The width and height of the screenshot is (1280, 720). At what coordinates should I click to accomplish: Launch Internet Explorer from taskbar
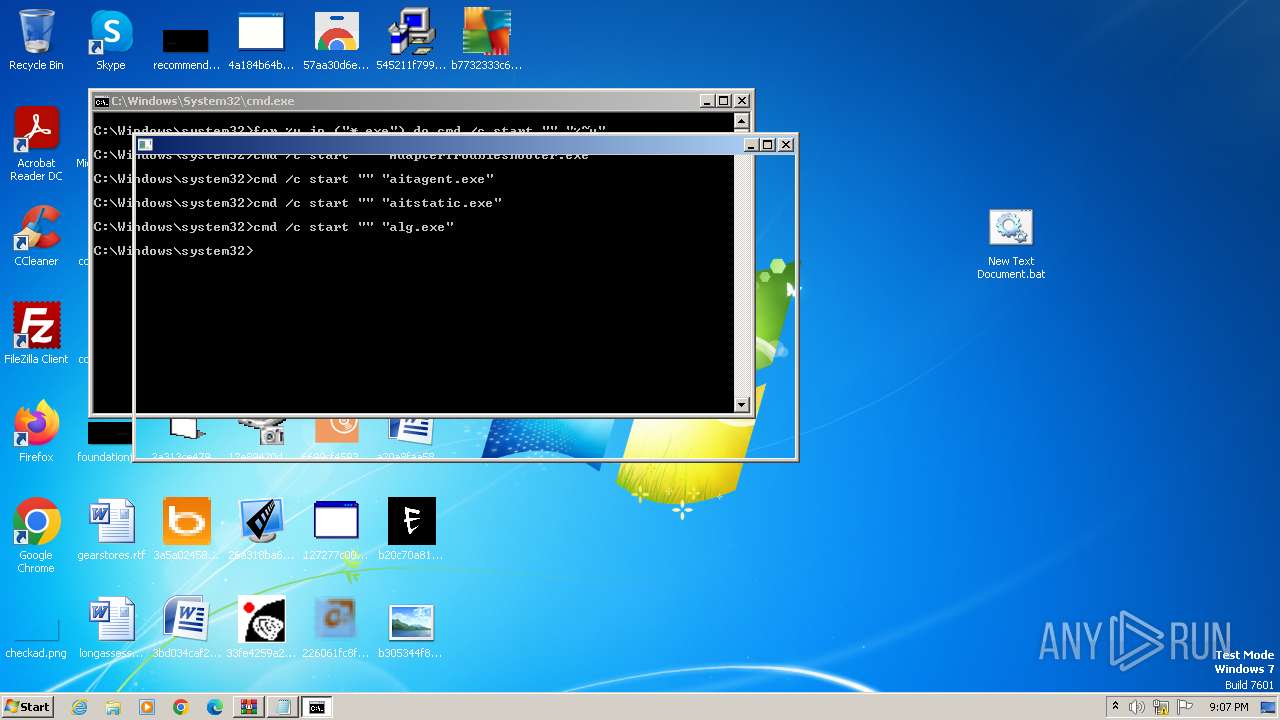click(80, 707)
